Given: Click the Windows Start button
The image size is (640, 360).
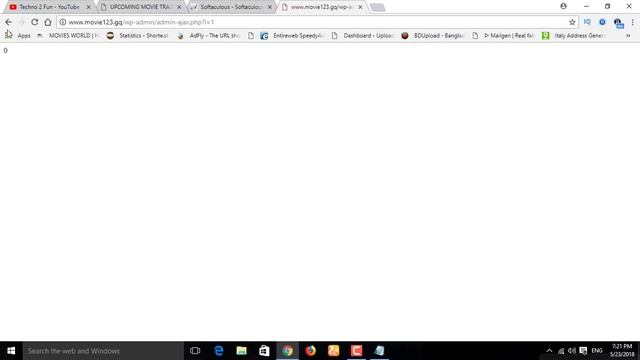Looking at the screenshot, I should tap(11, 351).
